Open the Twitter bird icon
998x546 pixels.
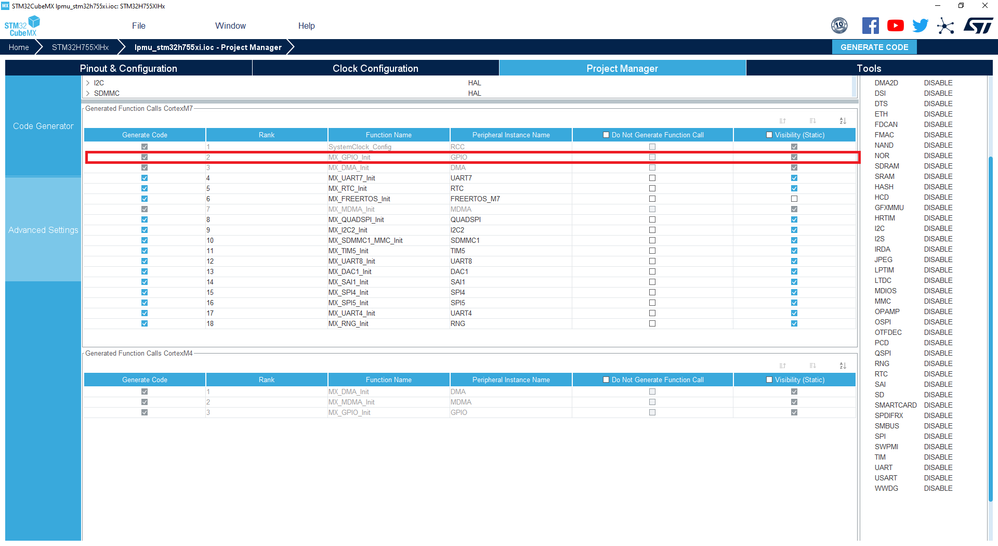point(920,25)
